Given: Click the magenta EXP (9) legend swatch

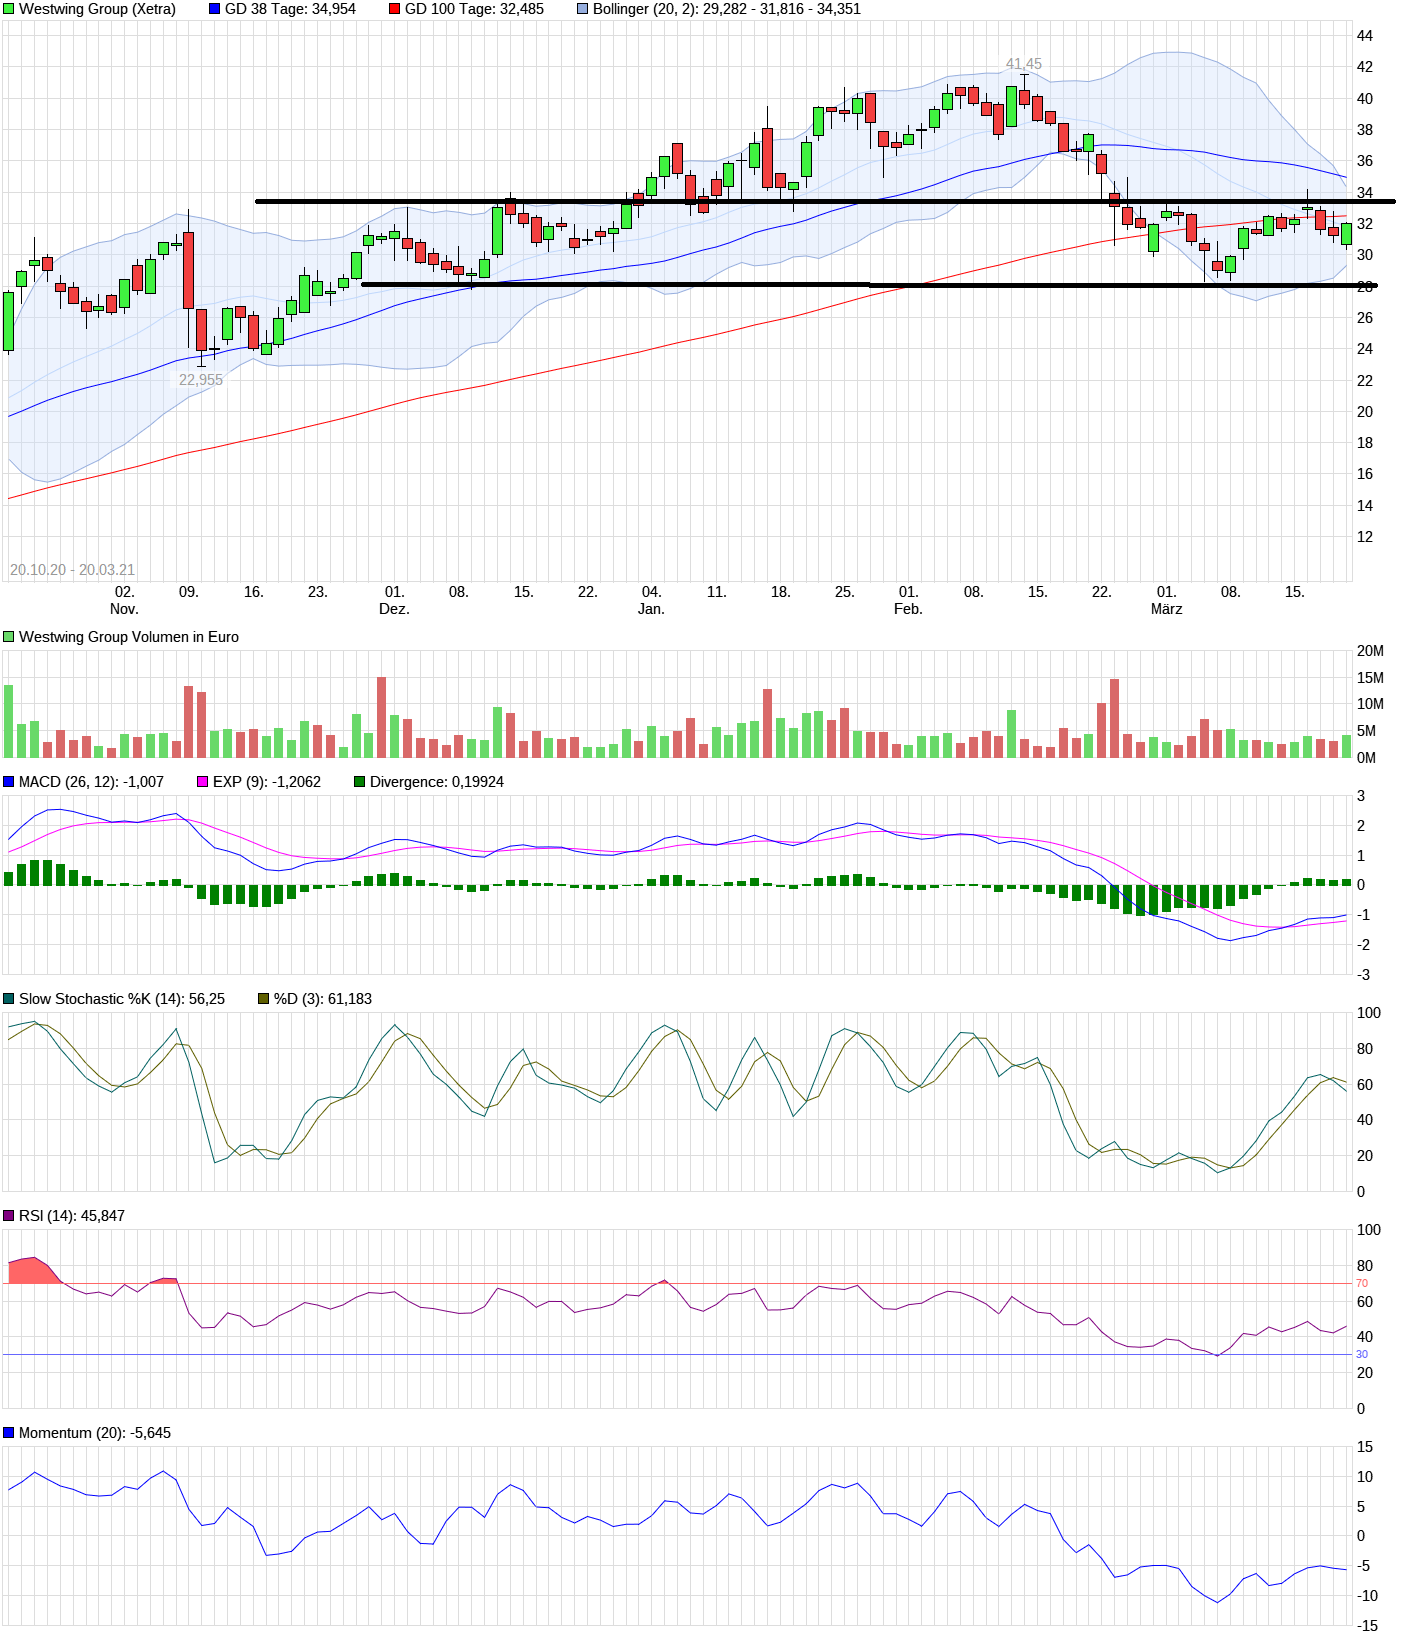Looking at the screenshot, I should (x=203, y=782).
